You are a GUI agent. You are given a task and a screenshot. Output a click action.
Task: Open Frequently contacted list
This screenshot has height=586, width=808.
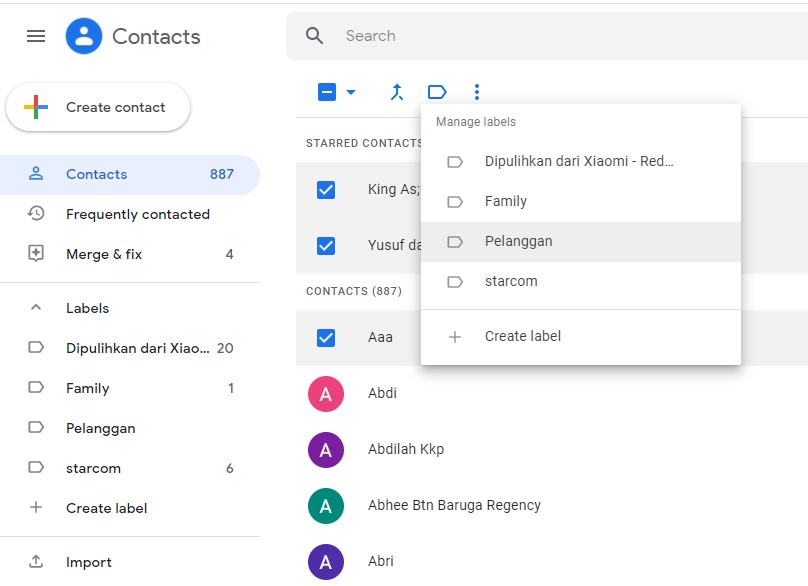tap(137, 214)
